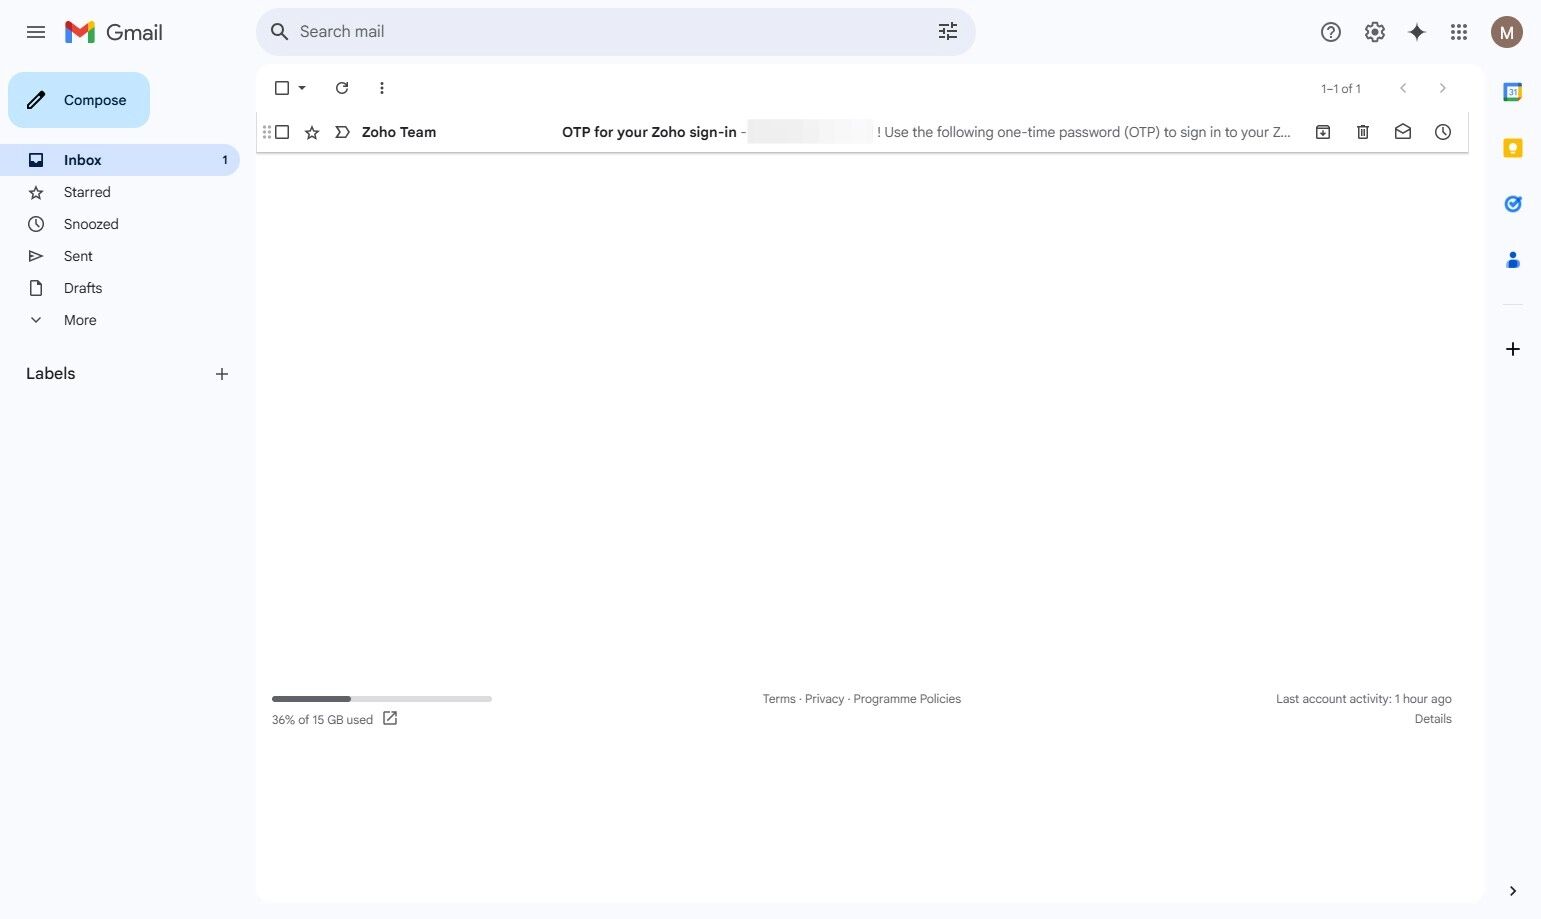The width and height of the screenshot is (1541, 919).
Task: Open Google Tasks side panel
Action: point(1513,204)
